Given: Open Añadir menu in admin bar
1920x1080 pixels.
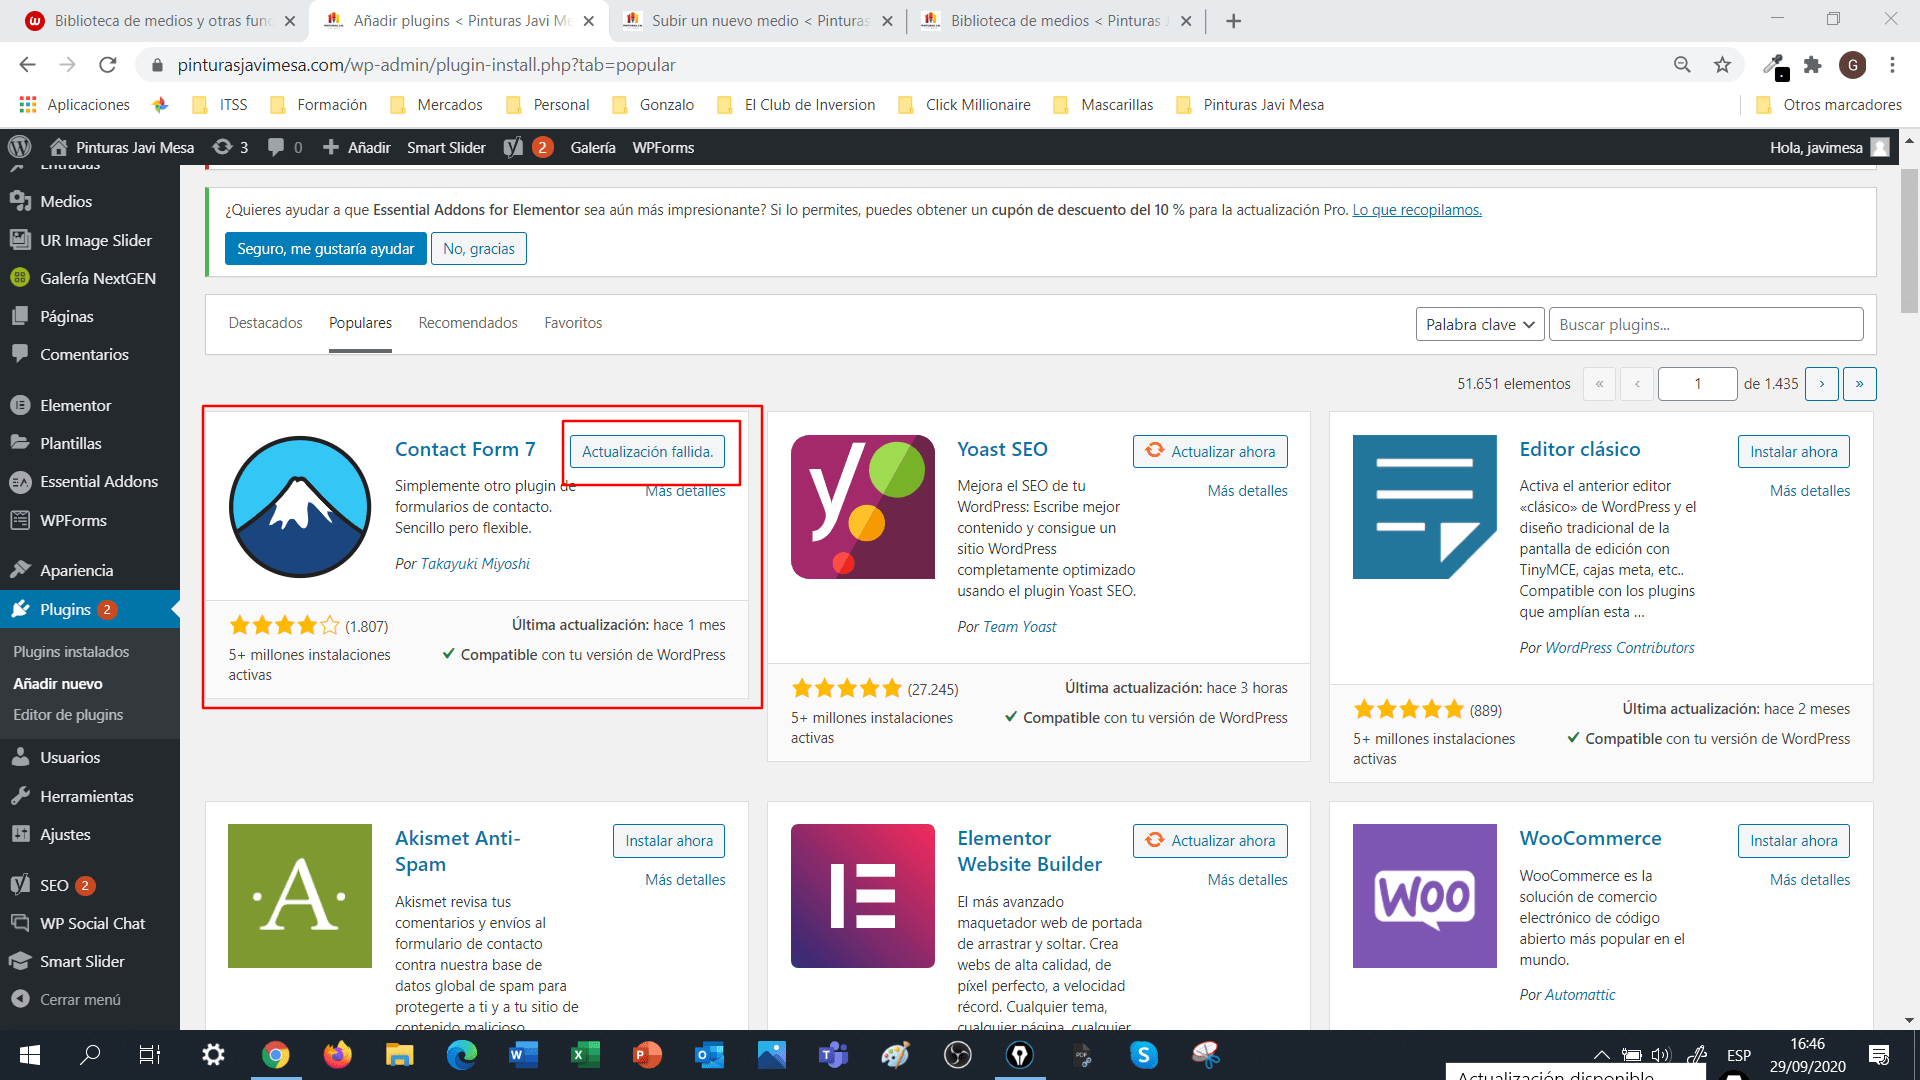Looking at the screenshot, I should 357,147.
